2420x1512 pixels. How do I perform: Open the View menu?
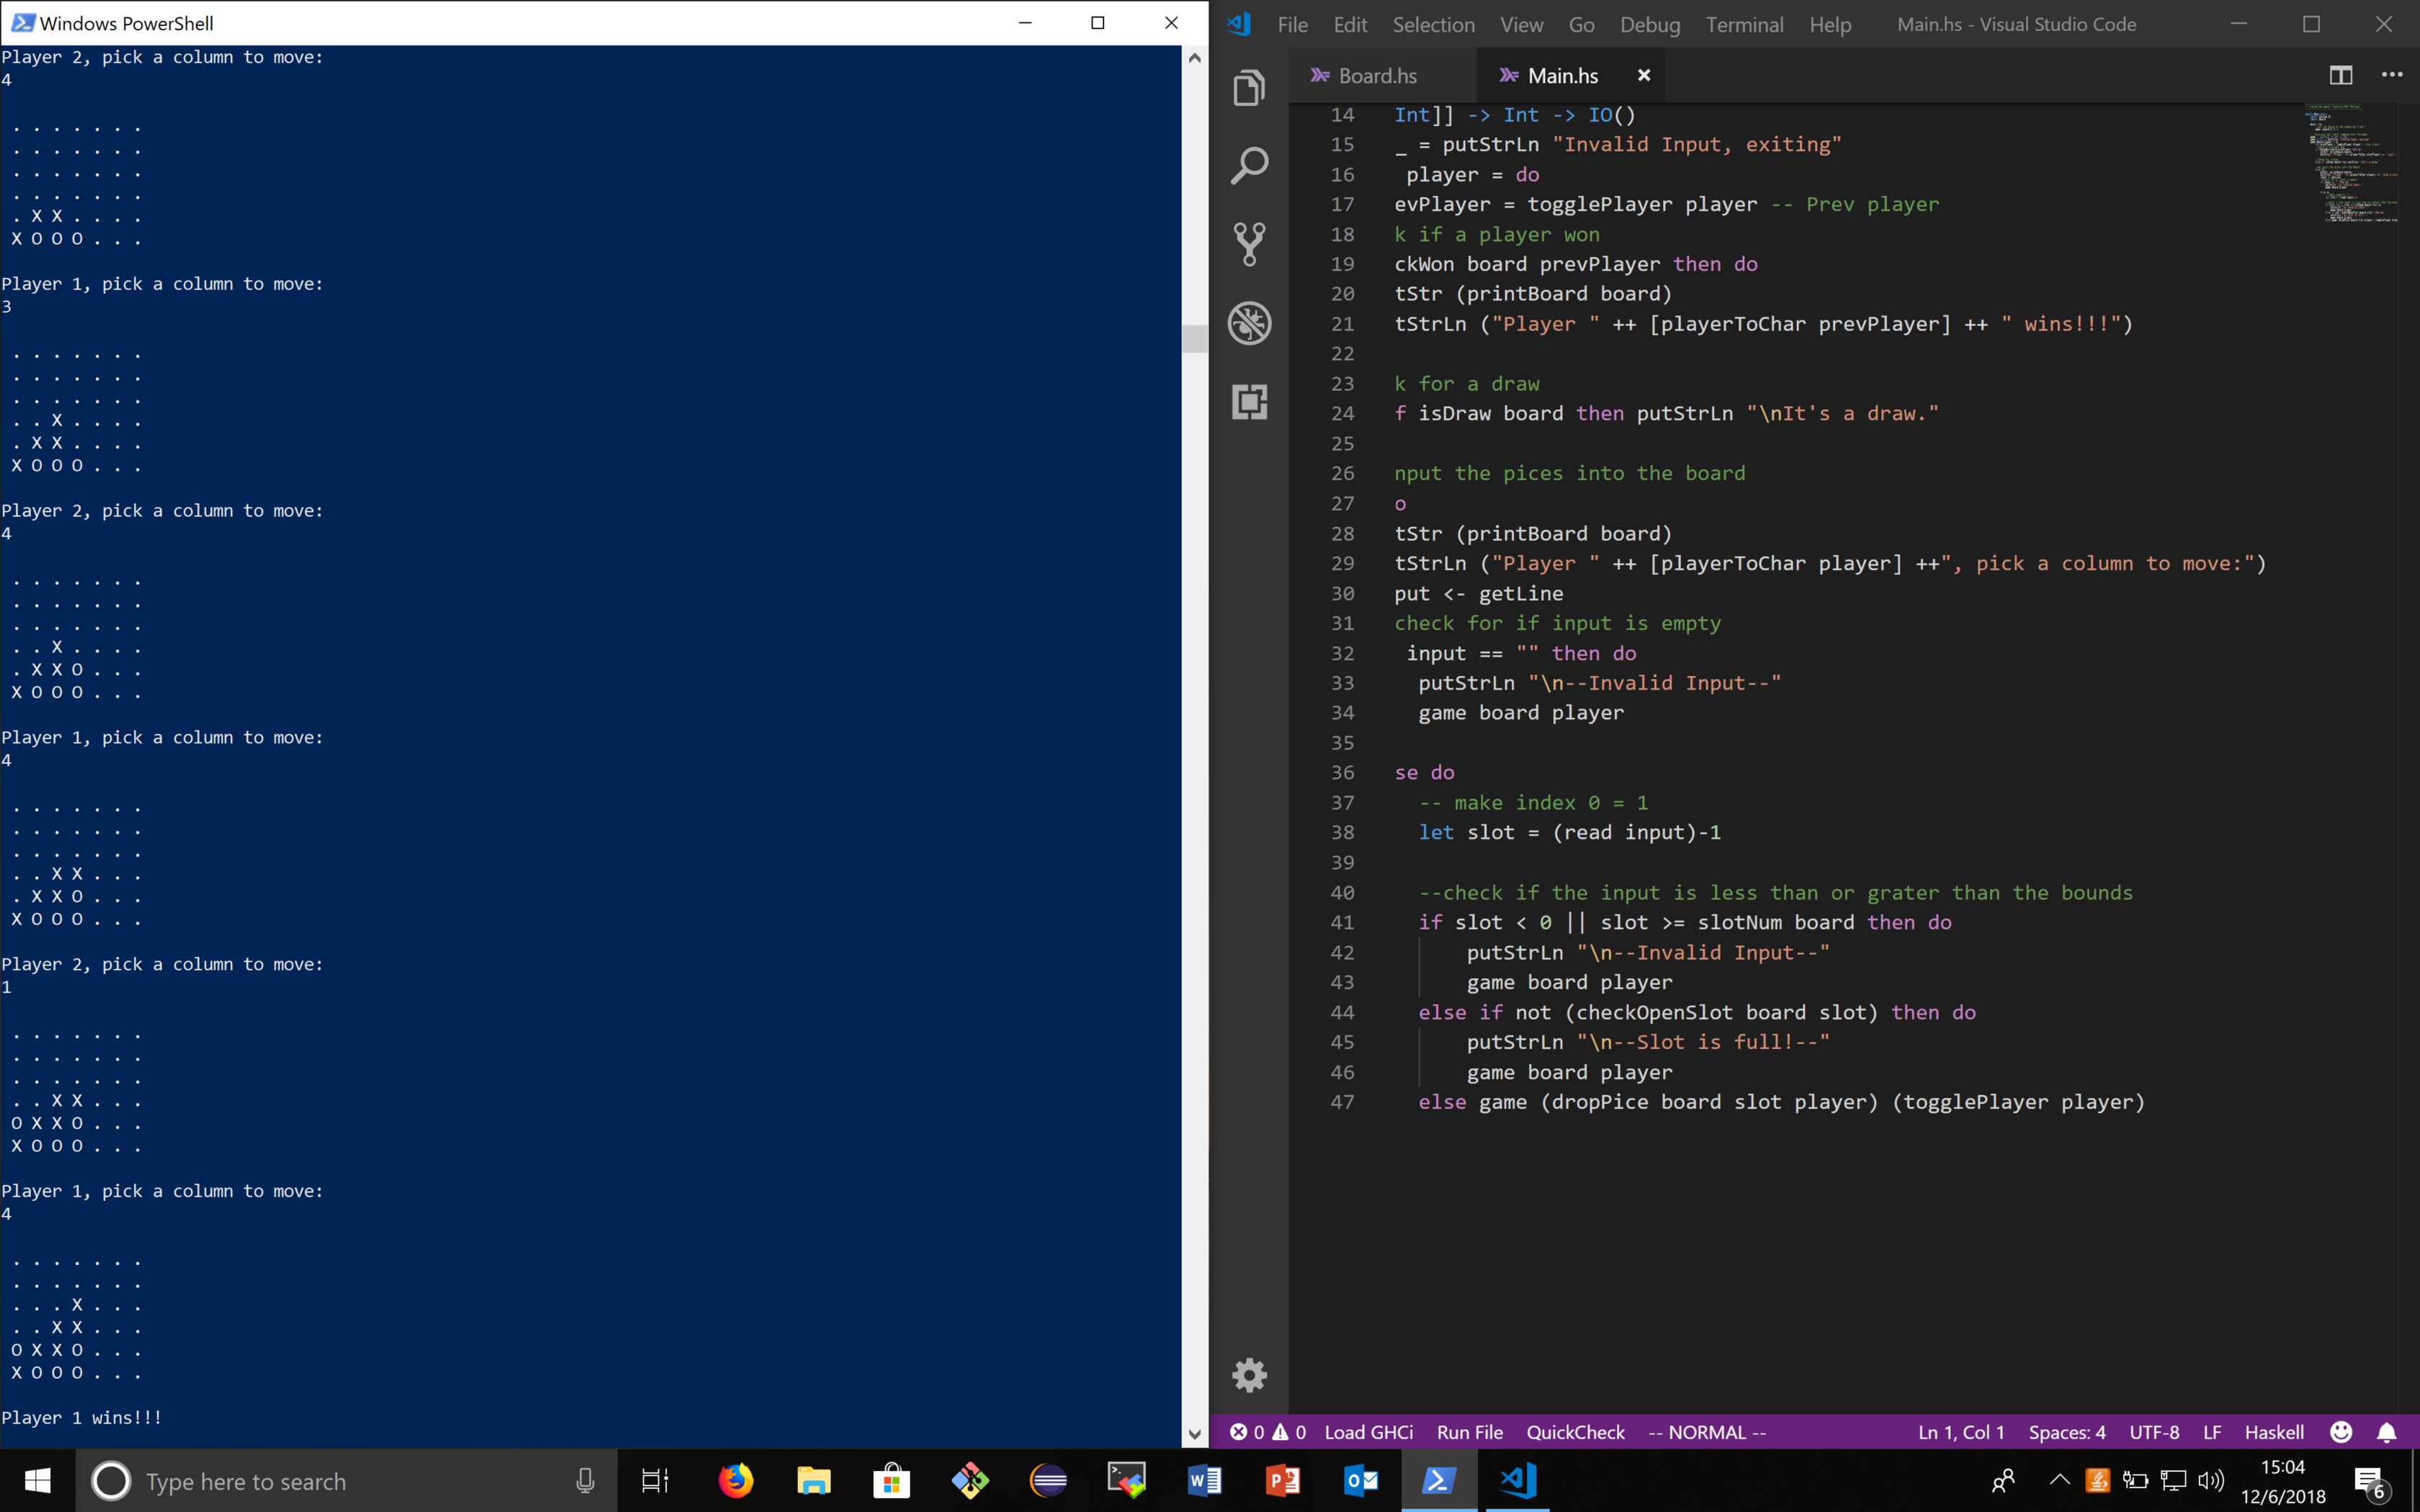(1521, 24)
